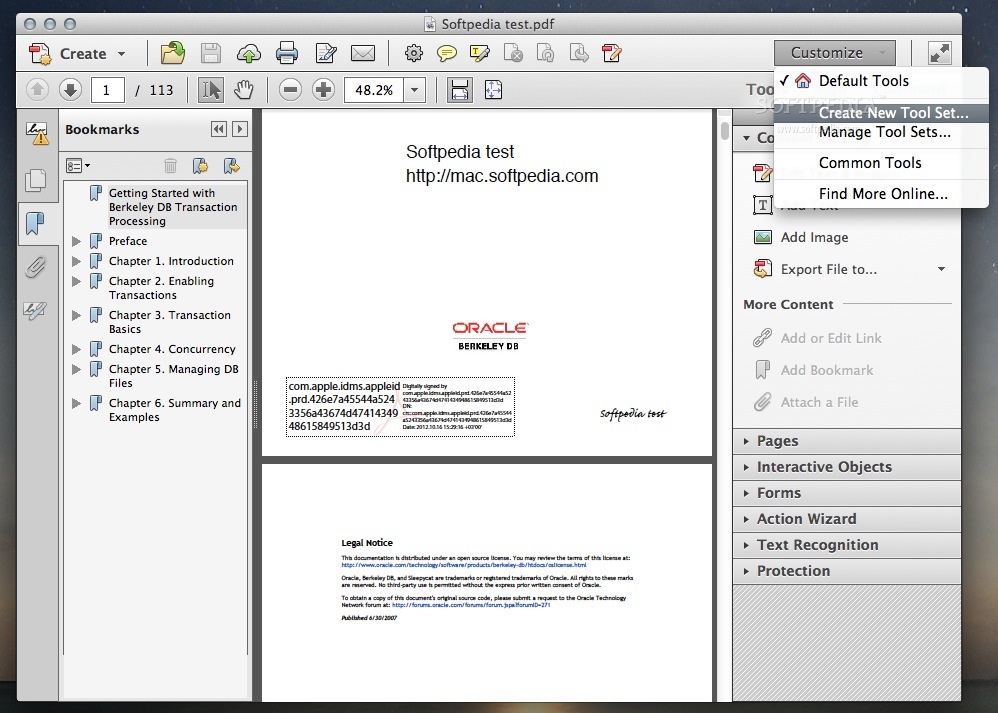
Task: Choose Find More Online
Action: click(881, 194)
